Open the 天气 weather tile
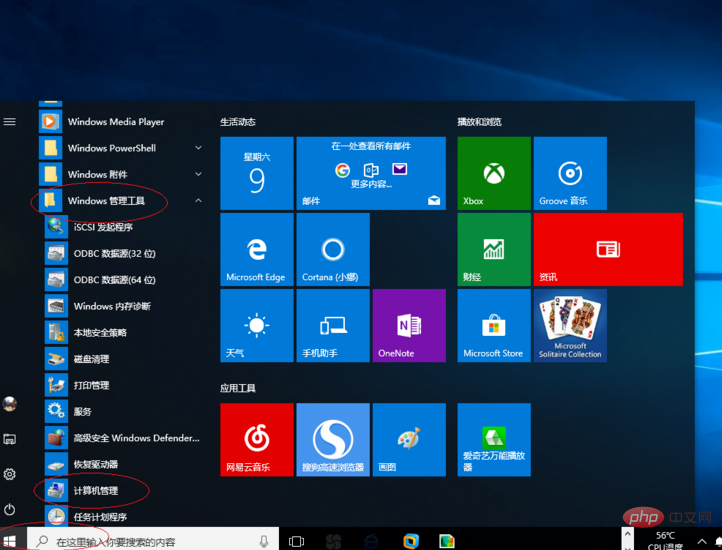The width and height of the screenshot is (722, 550). coord(257,325)
